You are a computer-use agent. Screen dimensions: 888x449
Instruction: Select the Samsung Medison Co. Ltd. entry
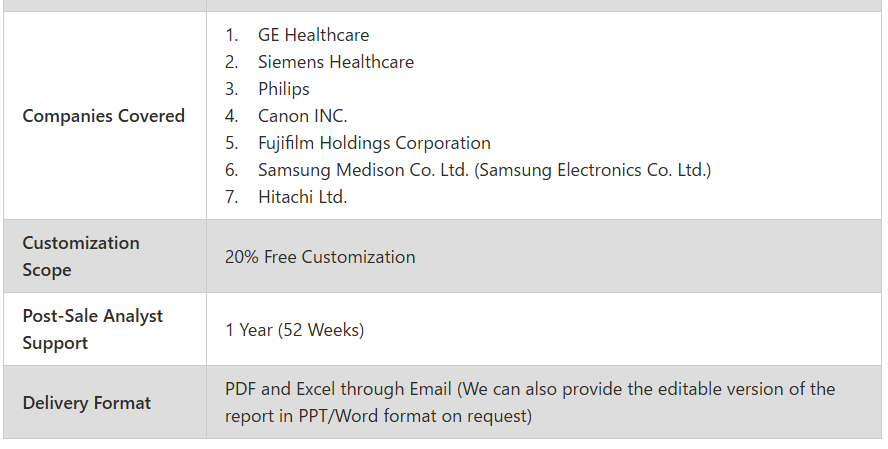(363, 170)
